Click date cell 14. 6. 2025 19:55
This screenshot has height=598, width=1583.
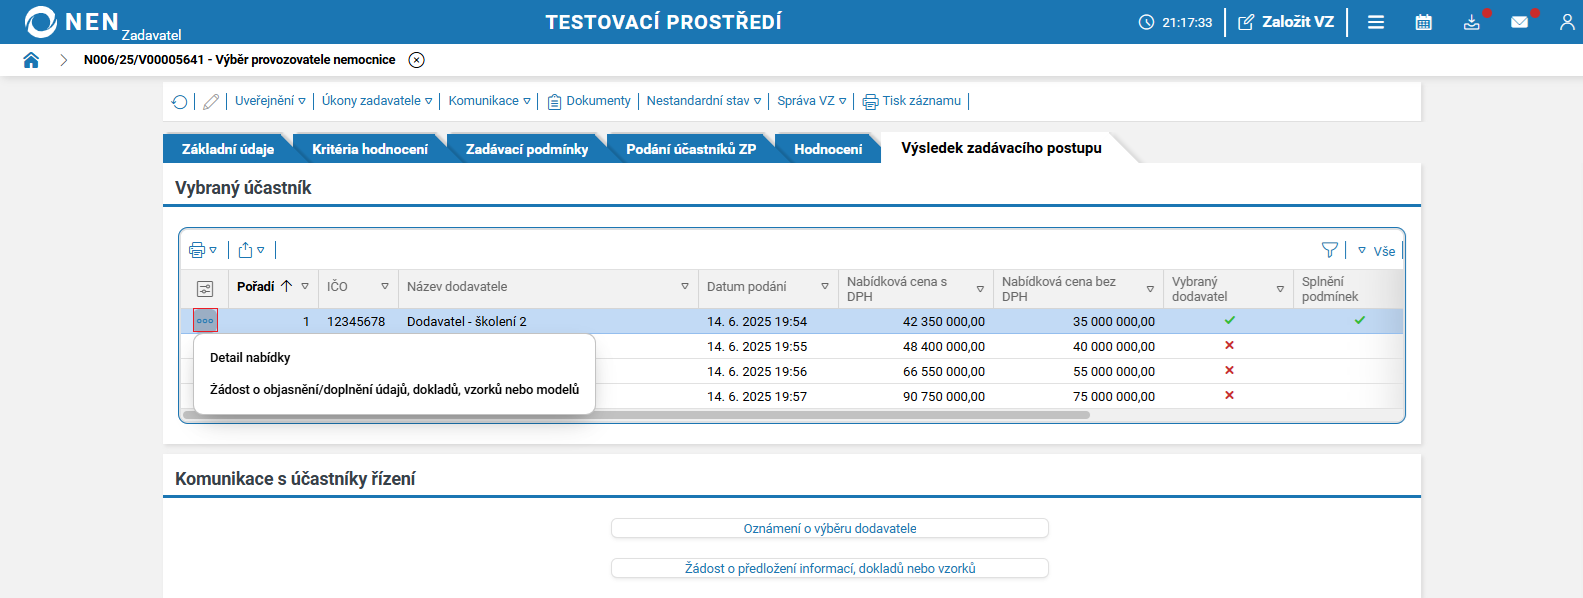(757, 347)
